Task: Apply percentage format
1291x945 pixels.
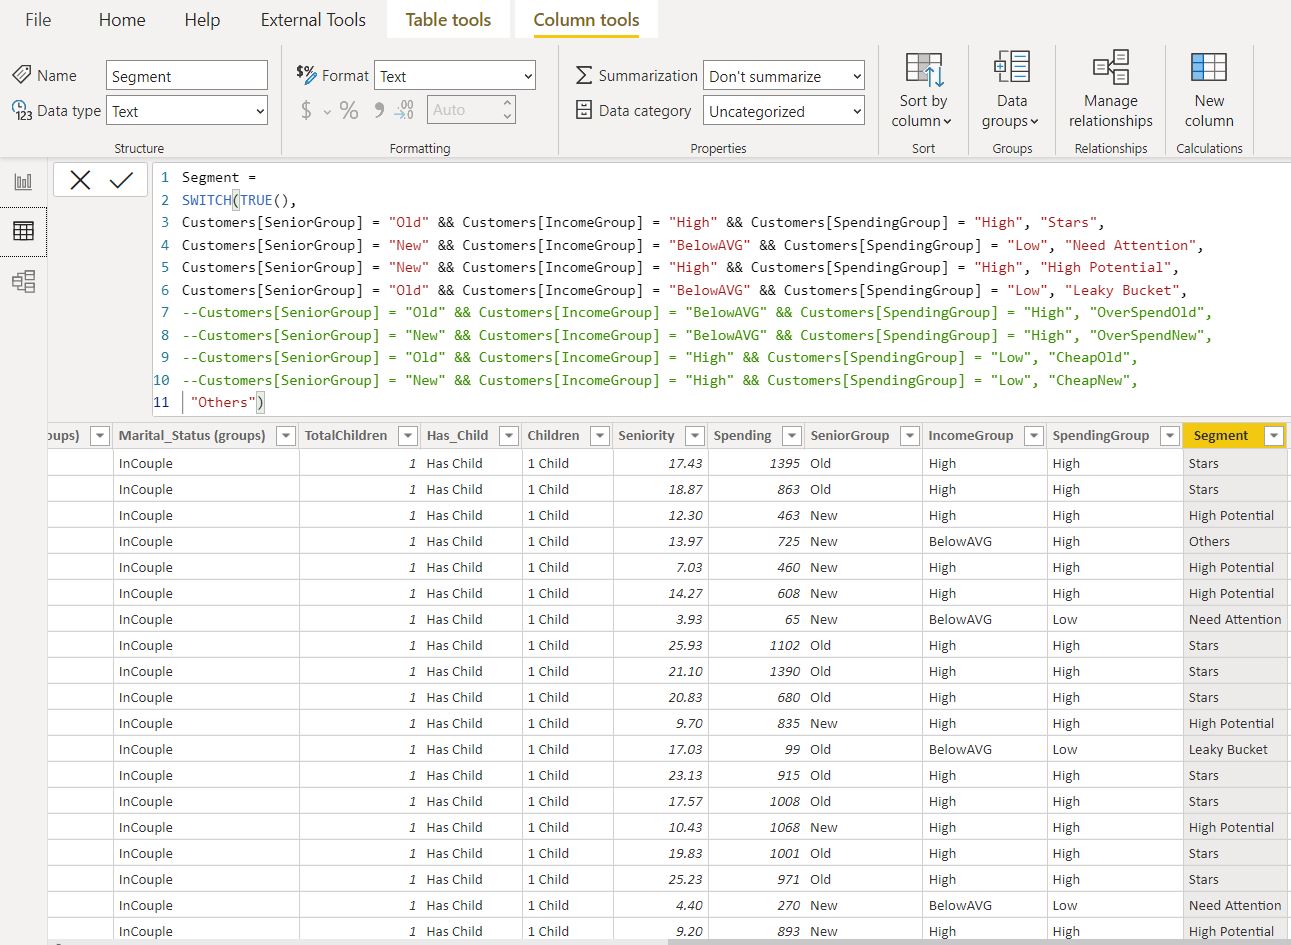Action: tap(348, 110)
